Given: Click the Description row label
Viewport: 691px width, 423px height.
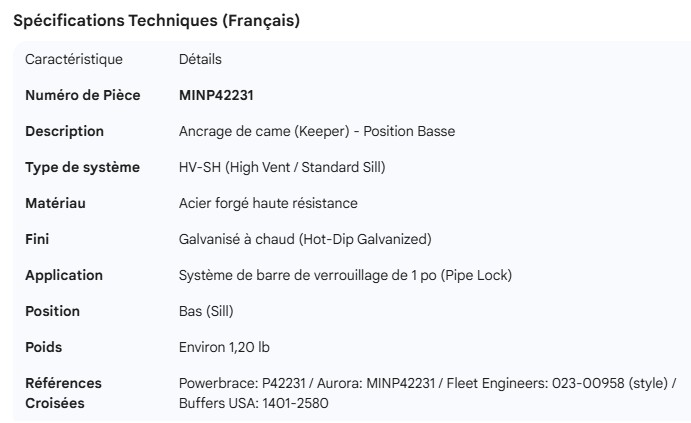Looking at the screenshot, I should pyautogui.click(x=64, y=131).
